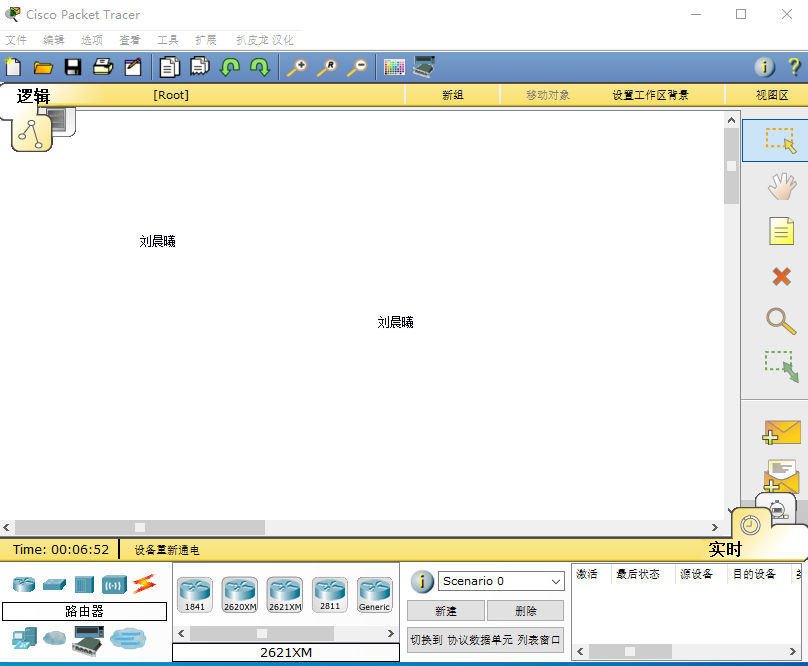This screenshot has height=666, width=808.
Task: Click the 新组 button
Action: pos(452,95)
